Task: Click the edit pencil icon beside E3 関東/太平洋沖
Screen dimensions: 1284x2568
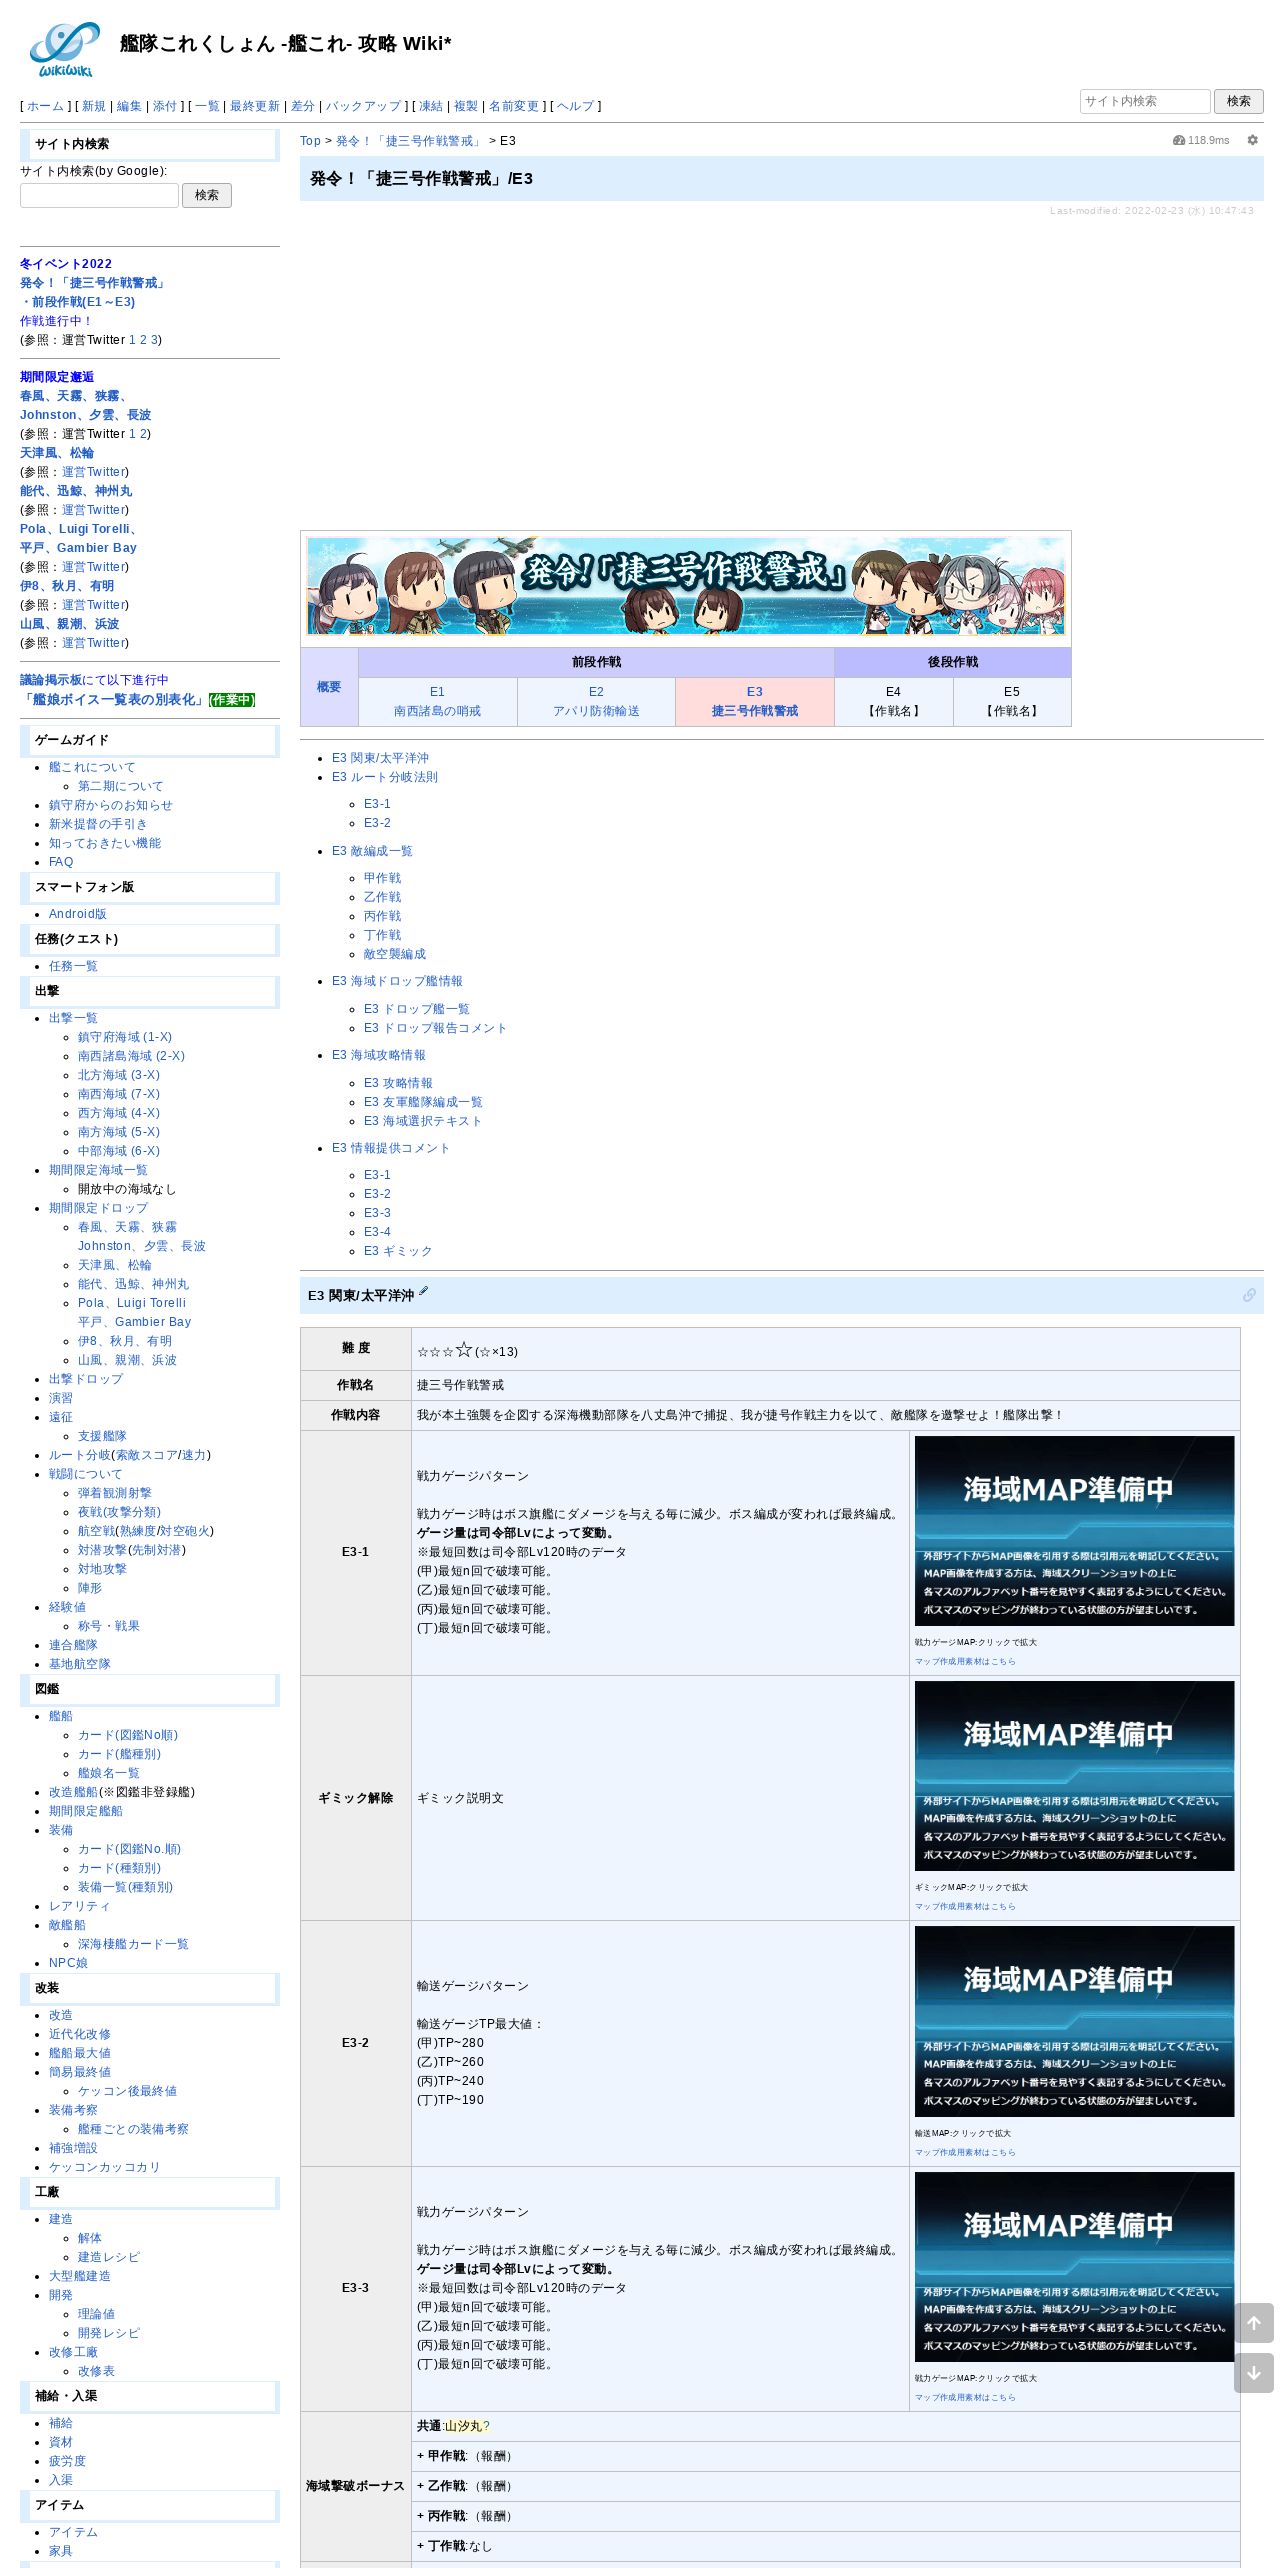Action: coord(423,1292)
